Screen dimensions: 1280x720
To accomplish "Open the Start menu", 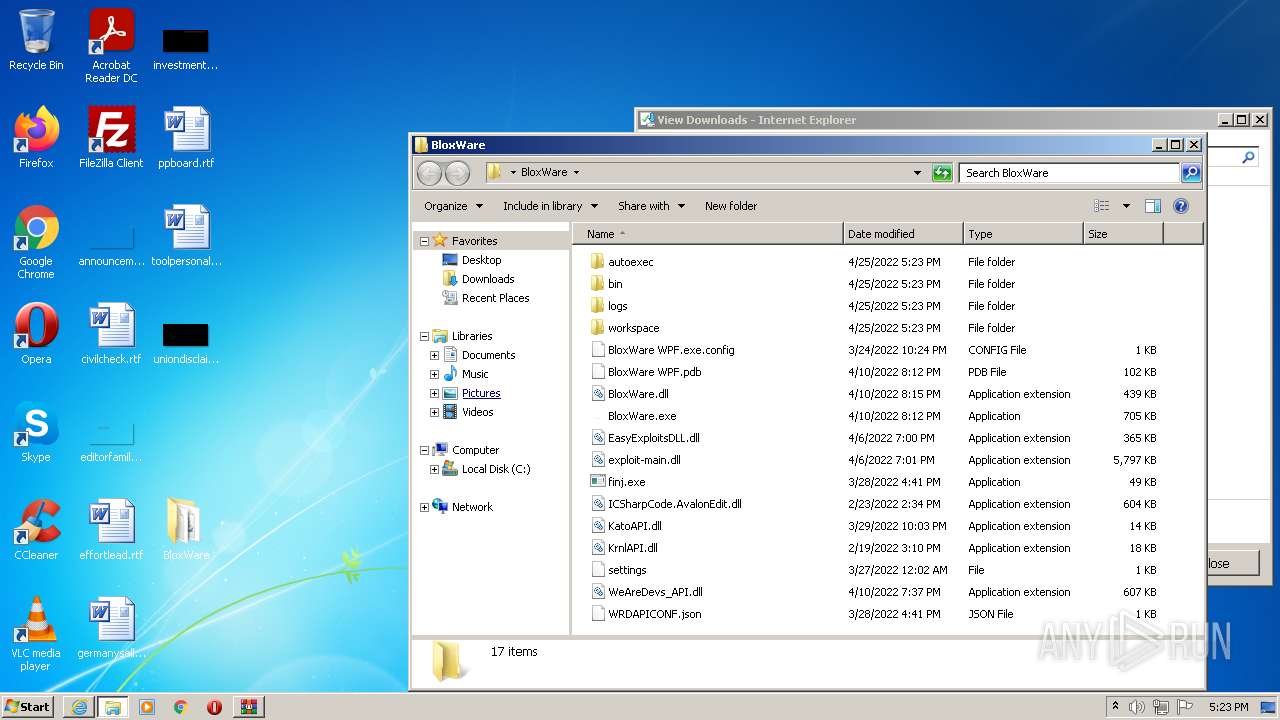I will pos(28,707).
